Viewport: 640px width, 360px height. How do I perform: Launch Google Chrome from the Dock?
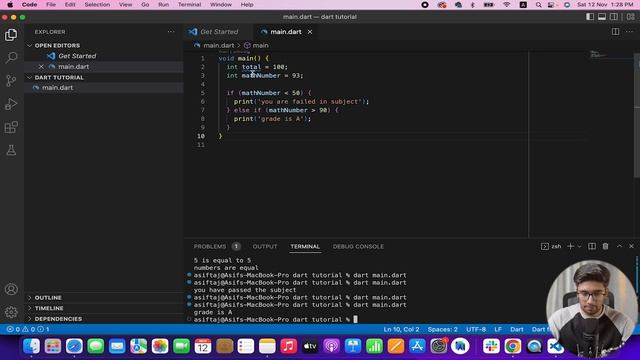coord(513,346)
